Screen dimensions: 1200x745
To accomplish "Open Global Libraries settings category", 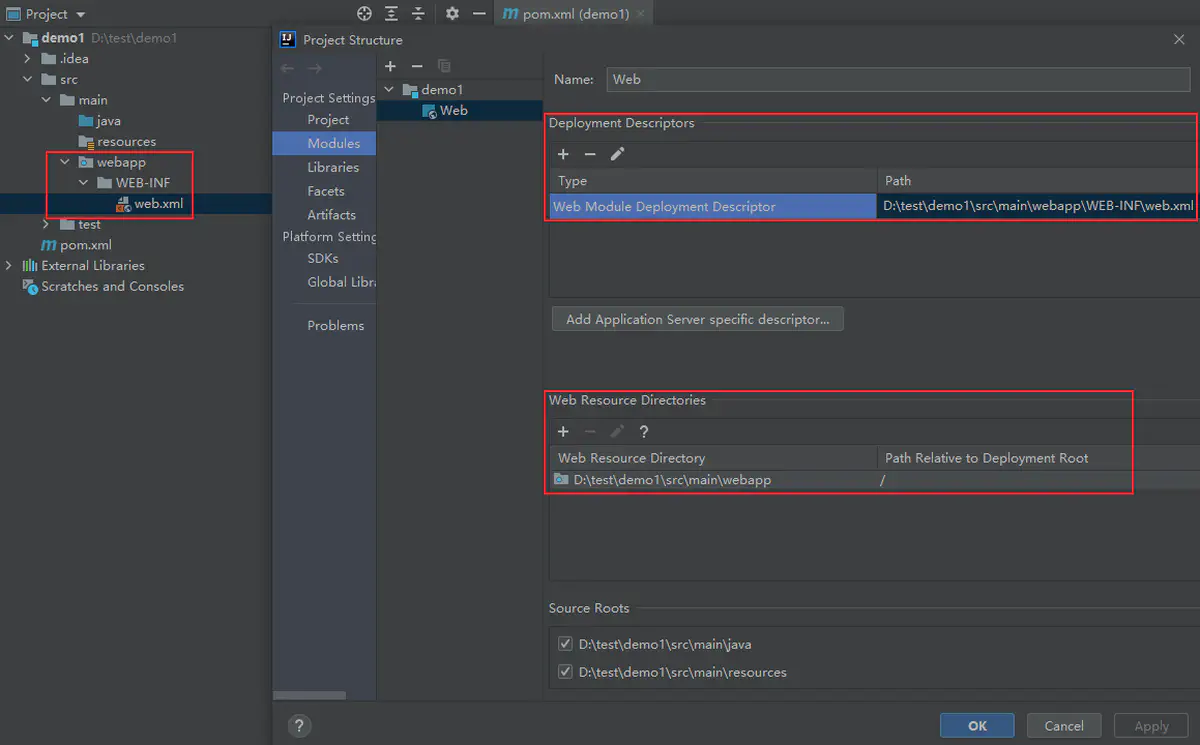I will (341, 282).
